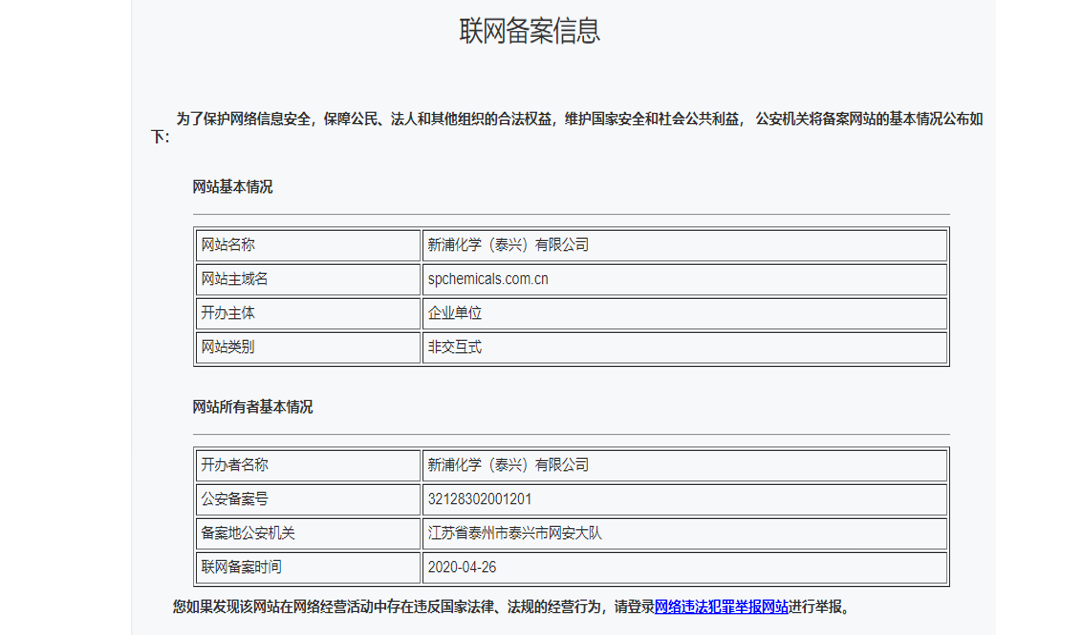Click the 网站基本情况 section heading
Viewport: 1070px width, 635px height.
click(232, 187)
